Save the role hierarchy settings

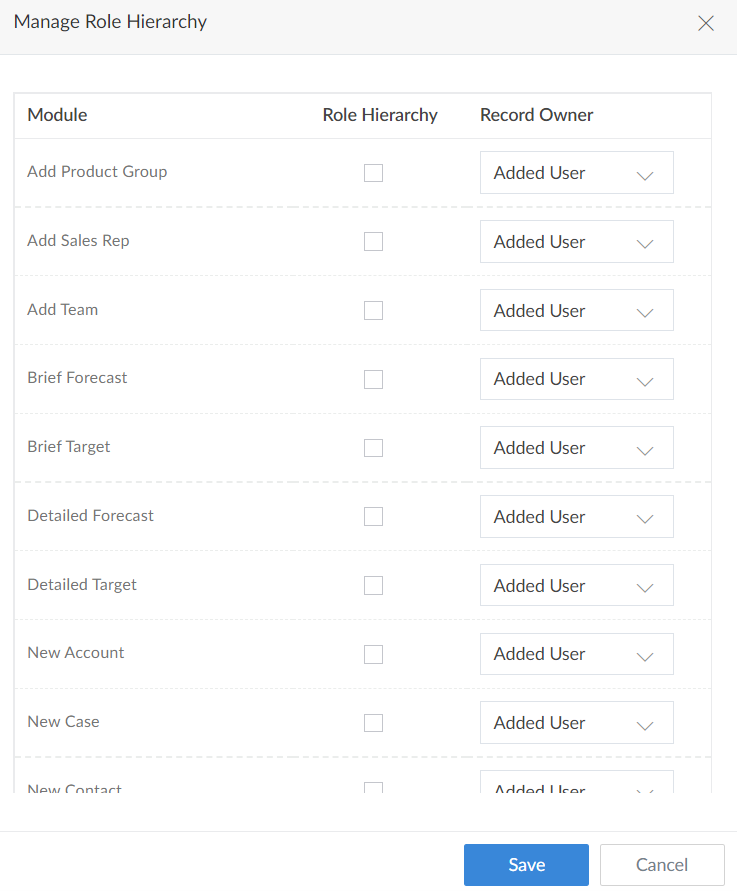(x=526, y=865)
